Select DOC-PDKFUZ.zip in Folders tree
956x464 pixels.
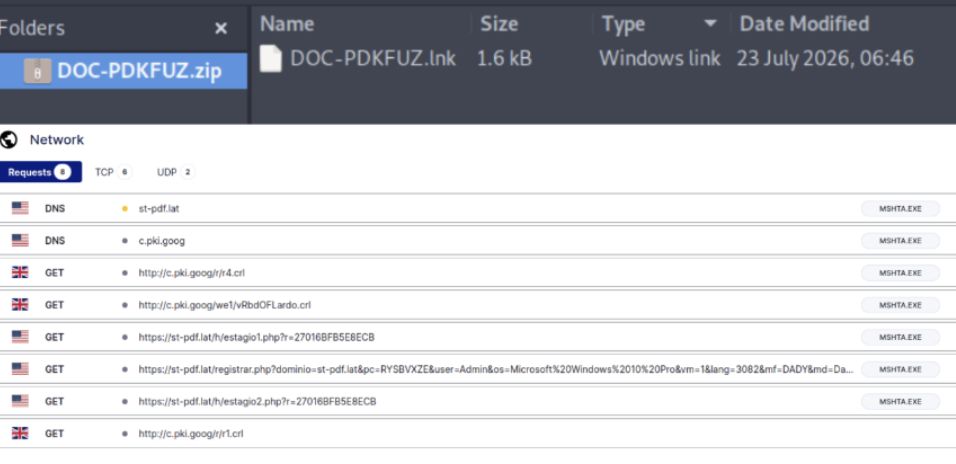(123, 71)
